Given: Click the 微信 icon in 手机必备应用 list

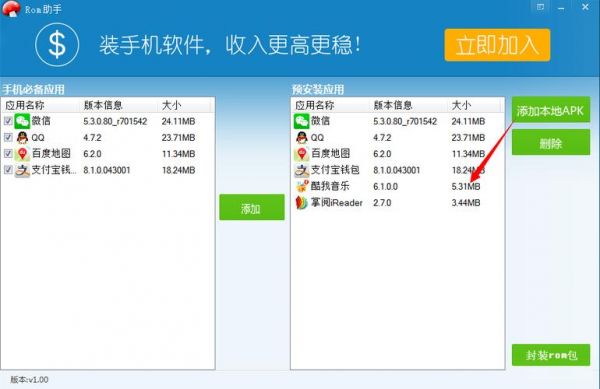Looking at the screenshot, I should click(x=22, y=121).
